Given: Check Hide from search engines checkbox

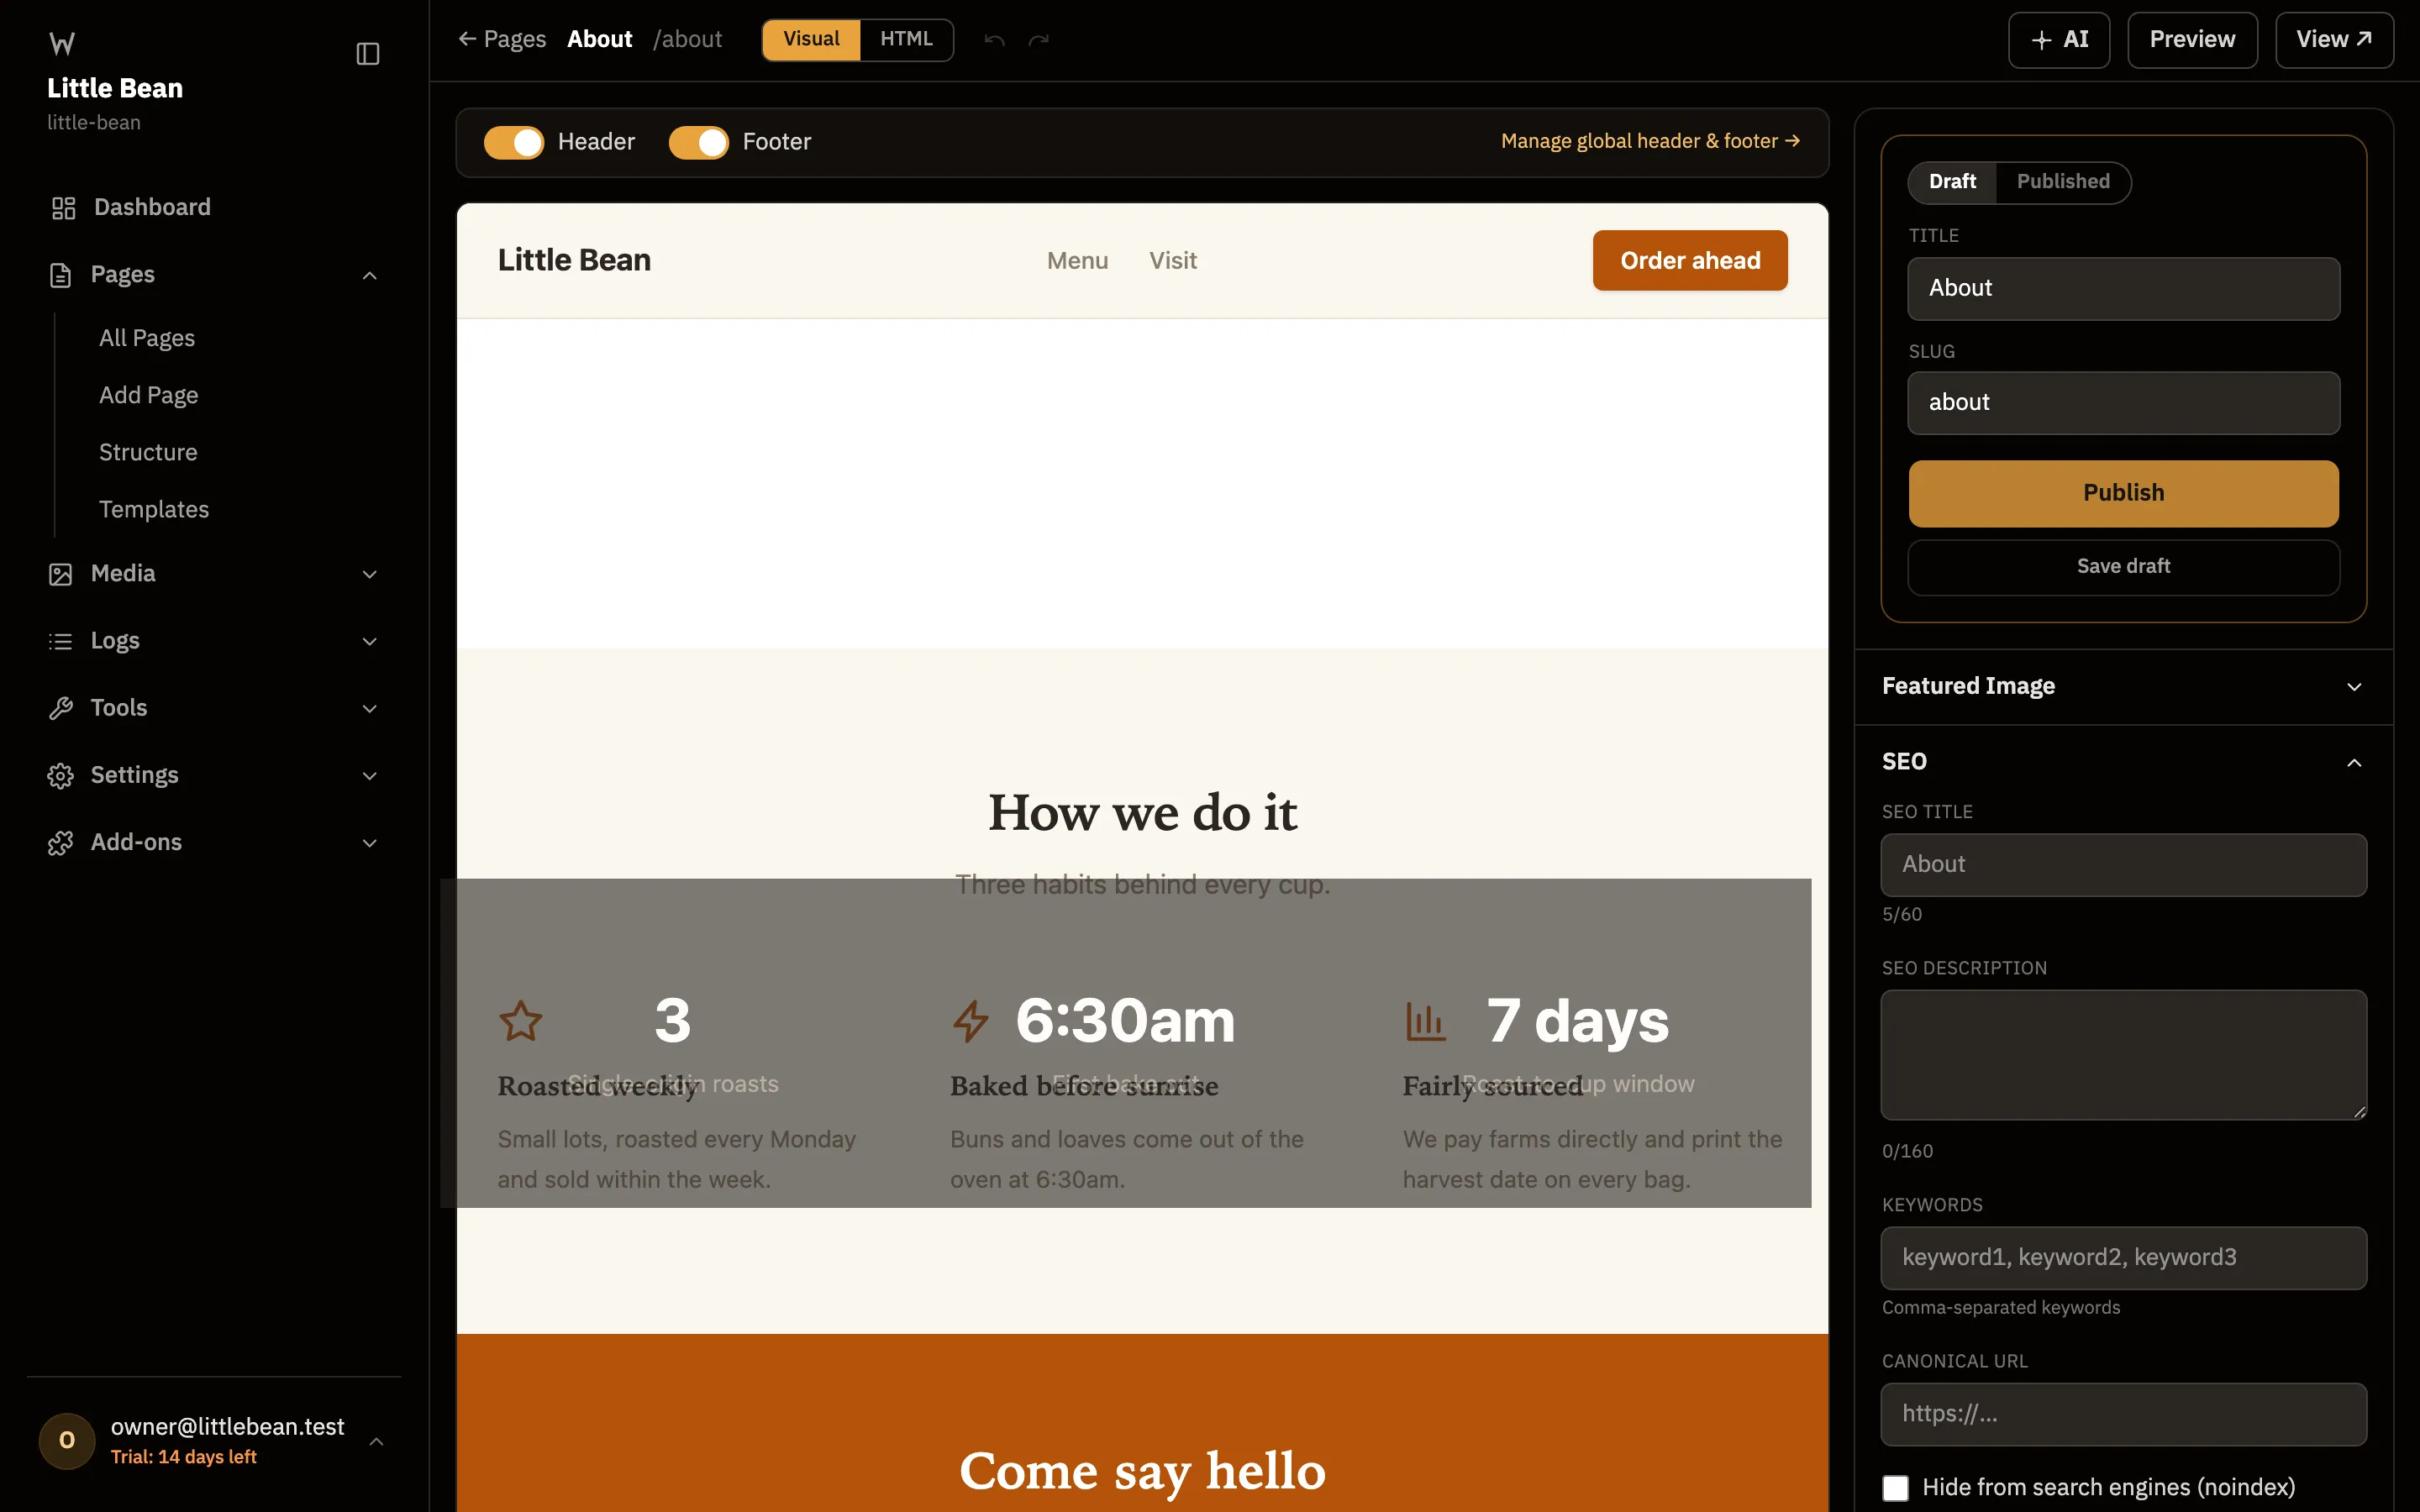Looking at the screenshot, I should click(1895, 1488).
